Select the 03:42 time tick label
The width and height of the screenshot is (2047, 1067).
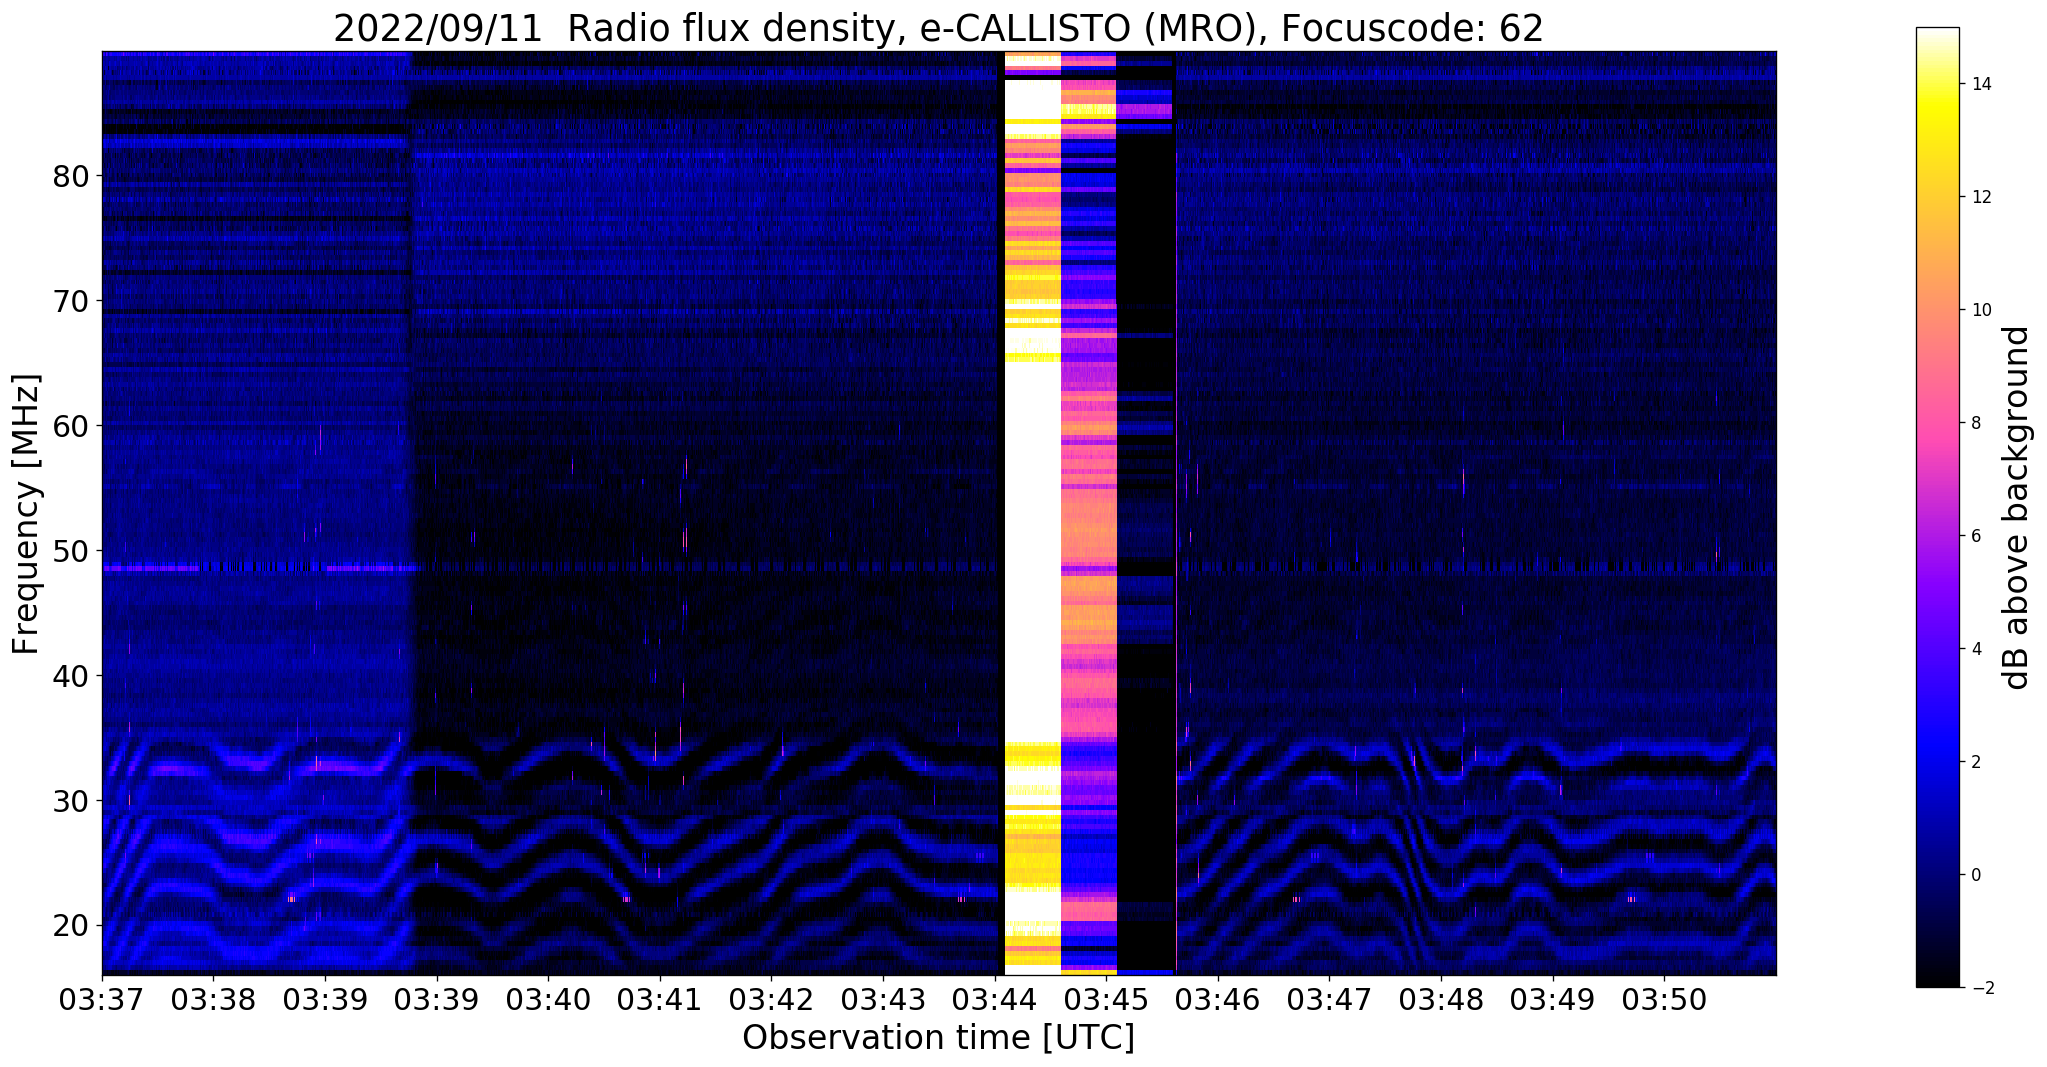coord(771,999)
